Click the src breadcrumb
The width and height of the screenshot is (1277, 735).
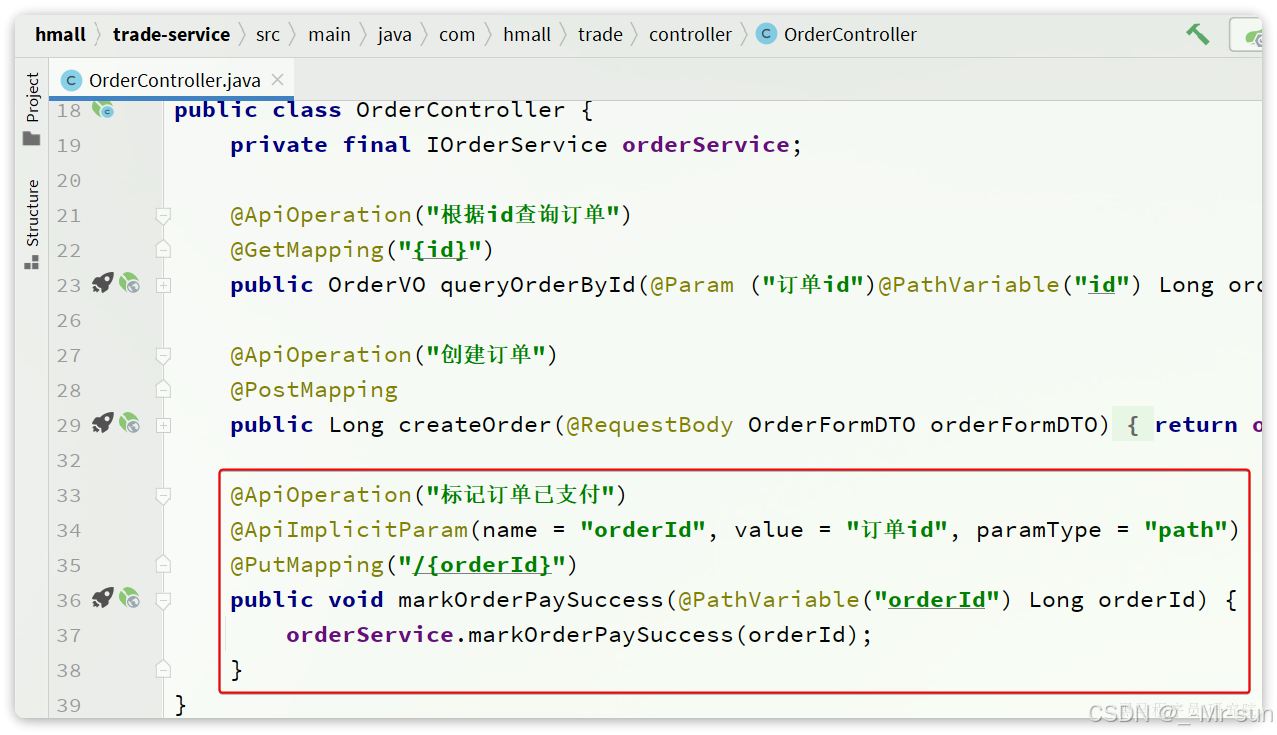pyautogui.click(x=268, y=34)
